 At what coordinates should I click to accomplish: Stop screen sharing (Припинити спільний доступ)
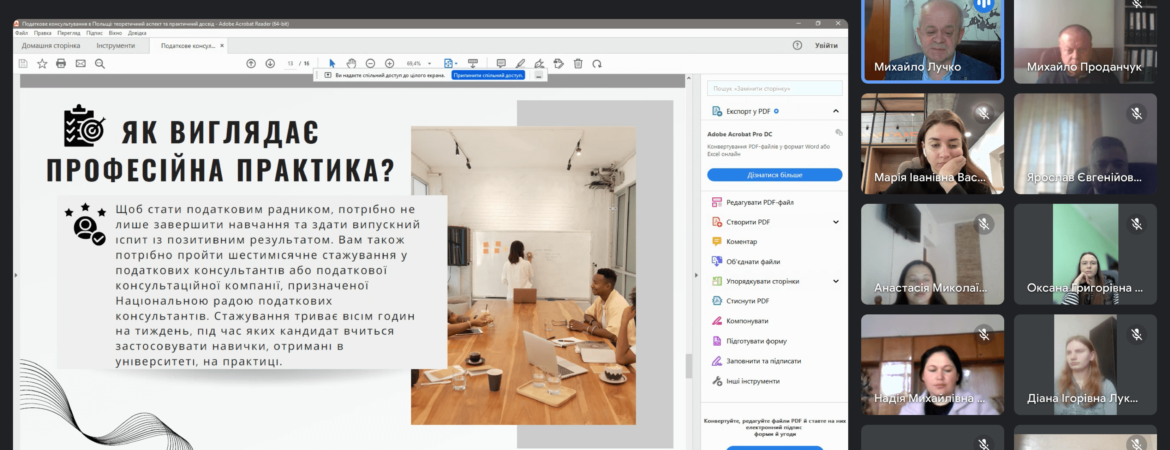489,75
